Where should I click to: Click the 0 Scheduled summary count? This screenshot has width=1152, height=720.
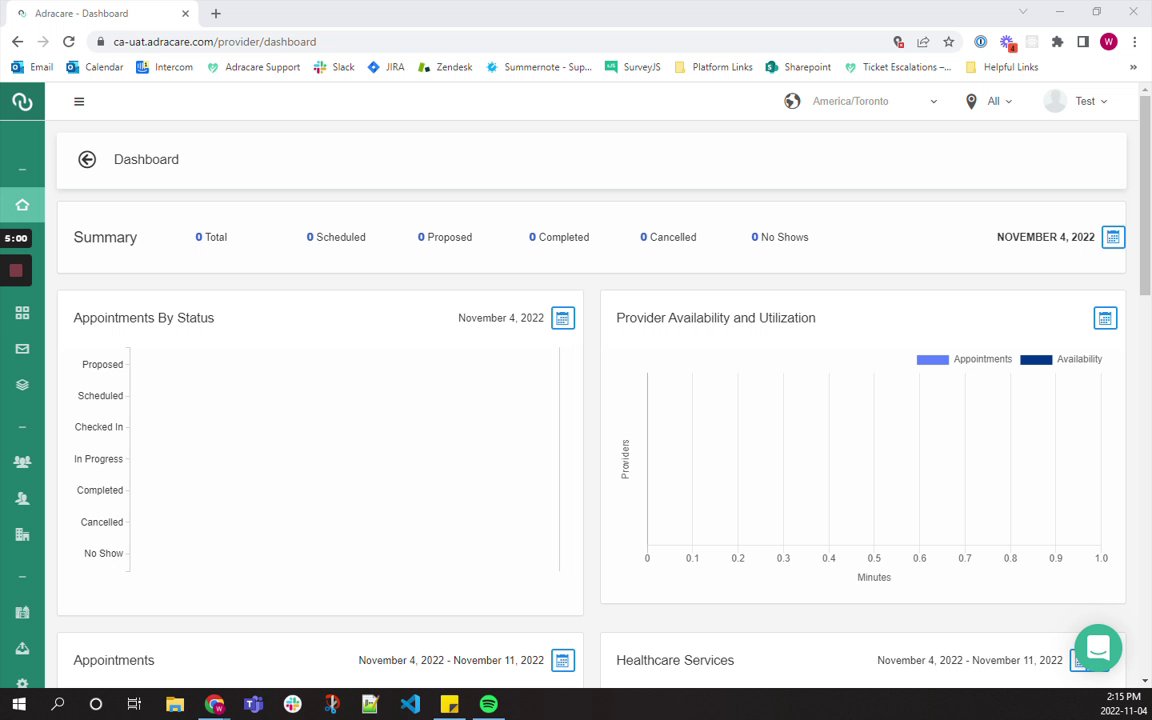(x=336, y=237)
